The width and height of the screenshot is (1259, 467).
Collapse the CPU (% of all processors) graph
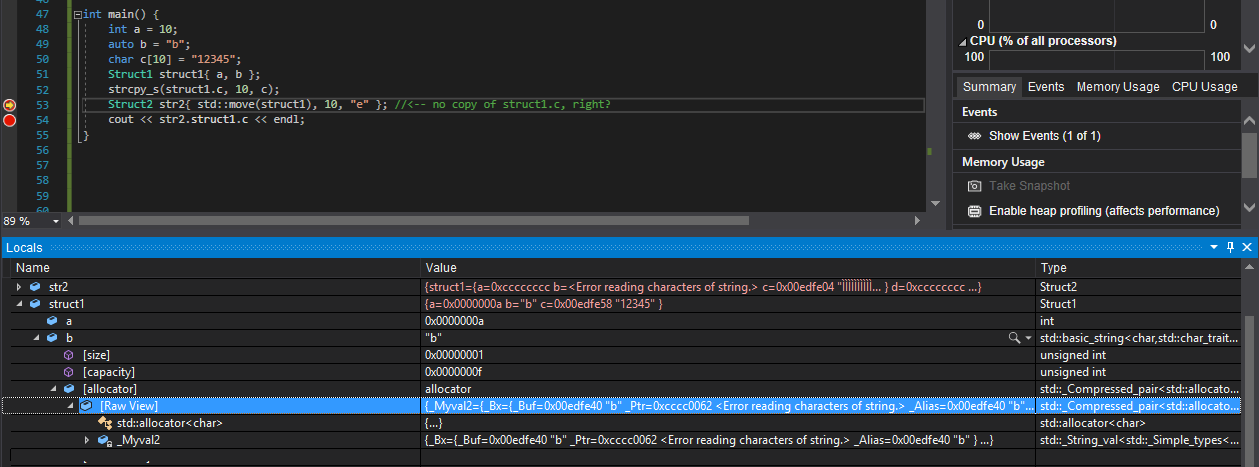(x=963, y=42)
